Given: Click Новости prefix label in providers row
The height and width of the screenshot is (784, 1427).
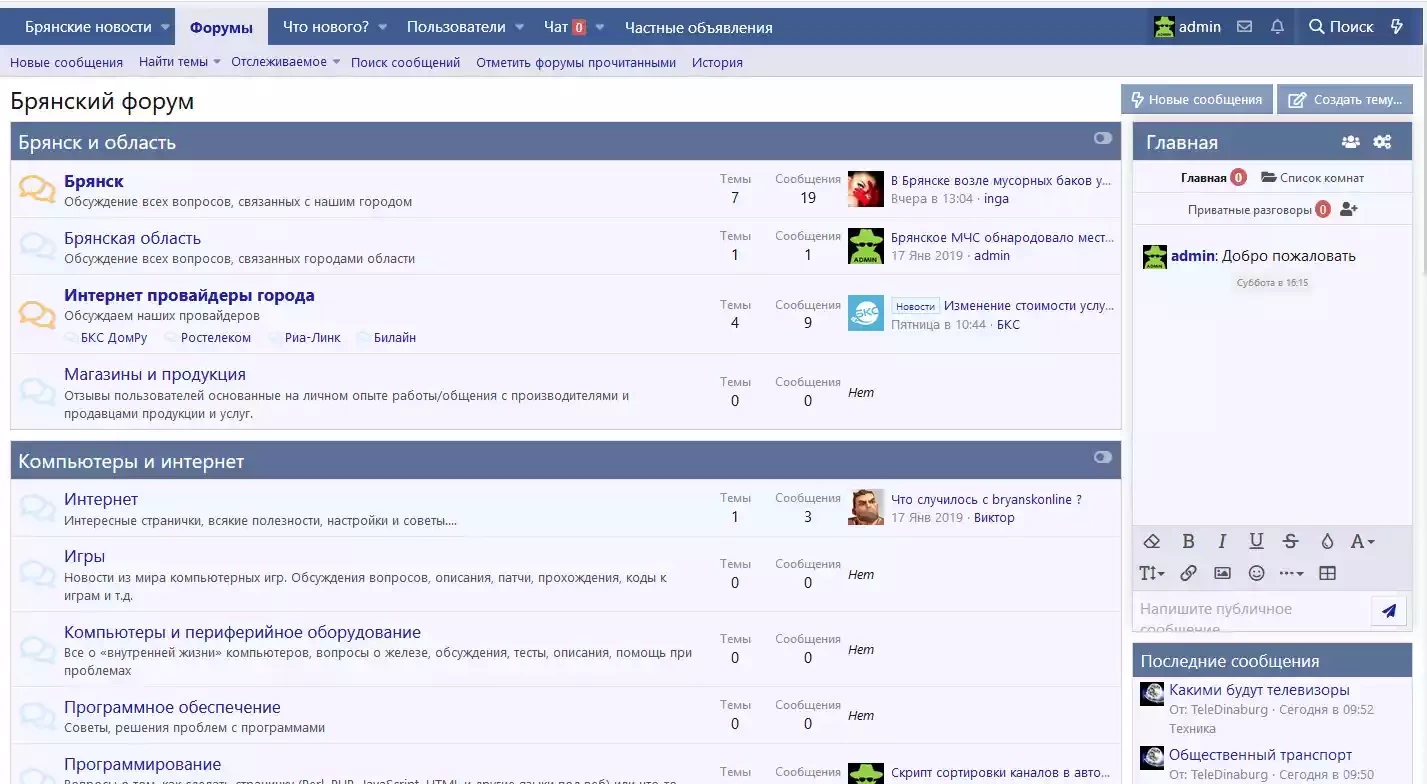Looking at the screenshot, I should pos(915,306).
